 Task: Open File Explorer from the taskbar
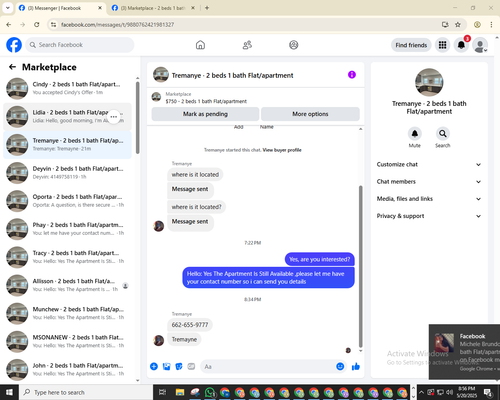180,392
